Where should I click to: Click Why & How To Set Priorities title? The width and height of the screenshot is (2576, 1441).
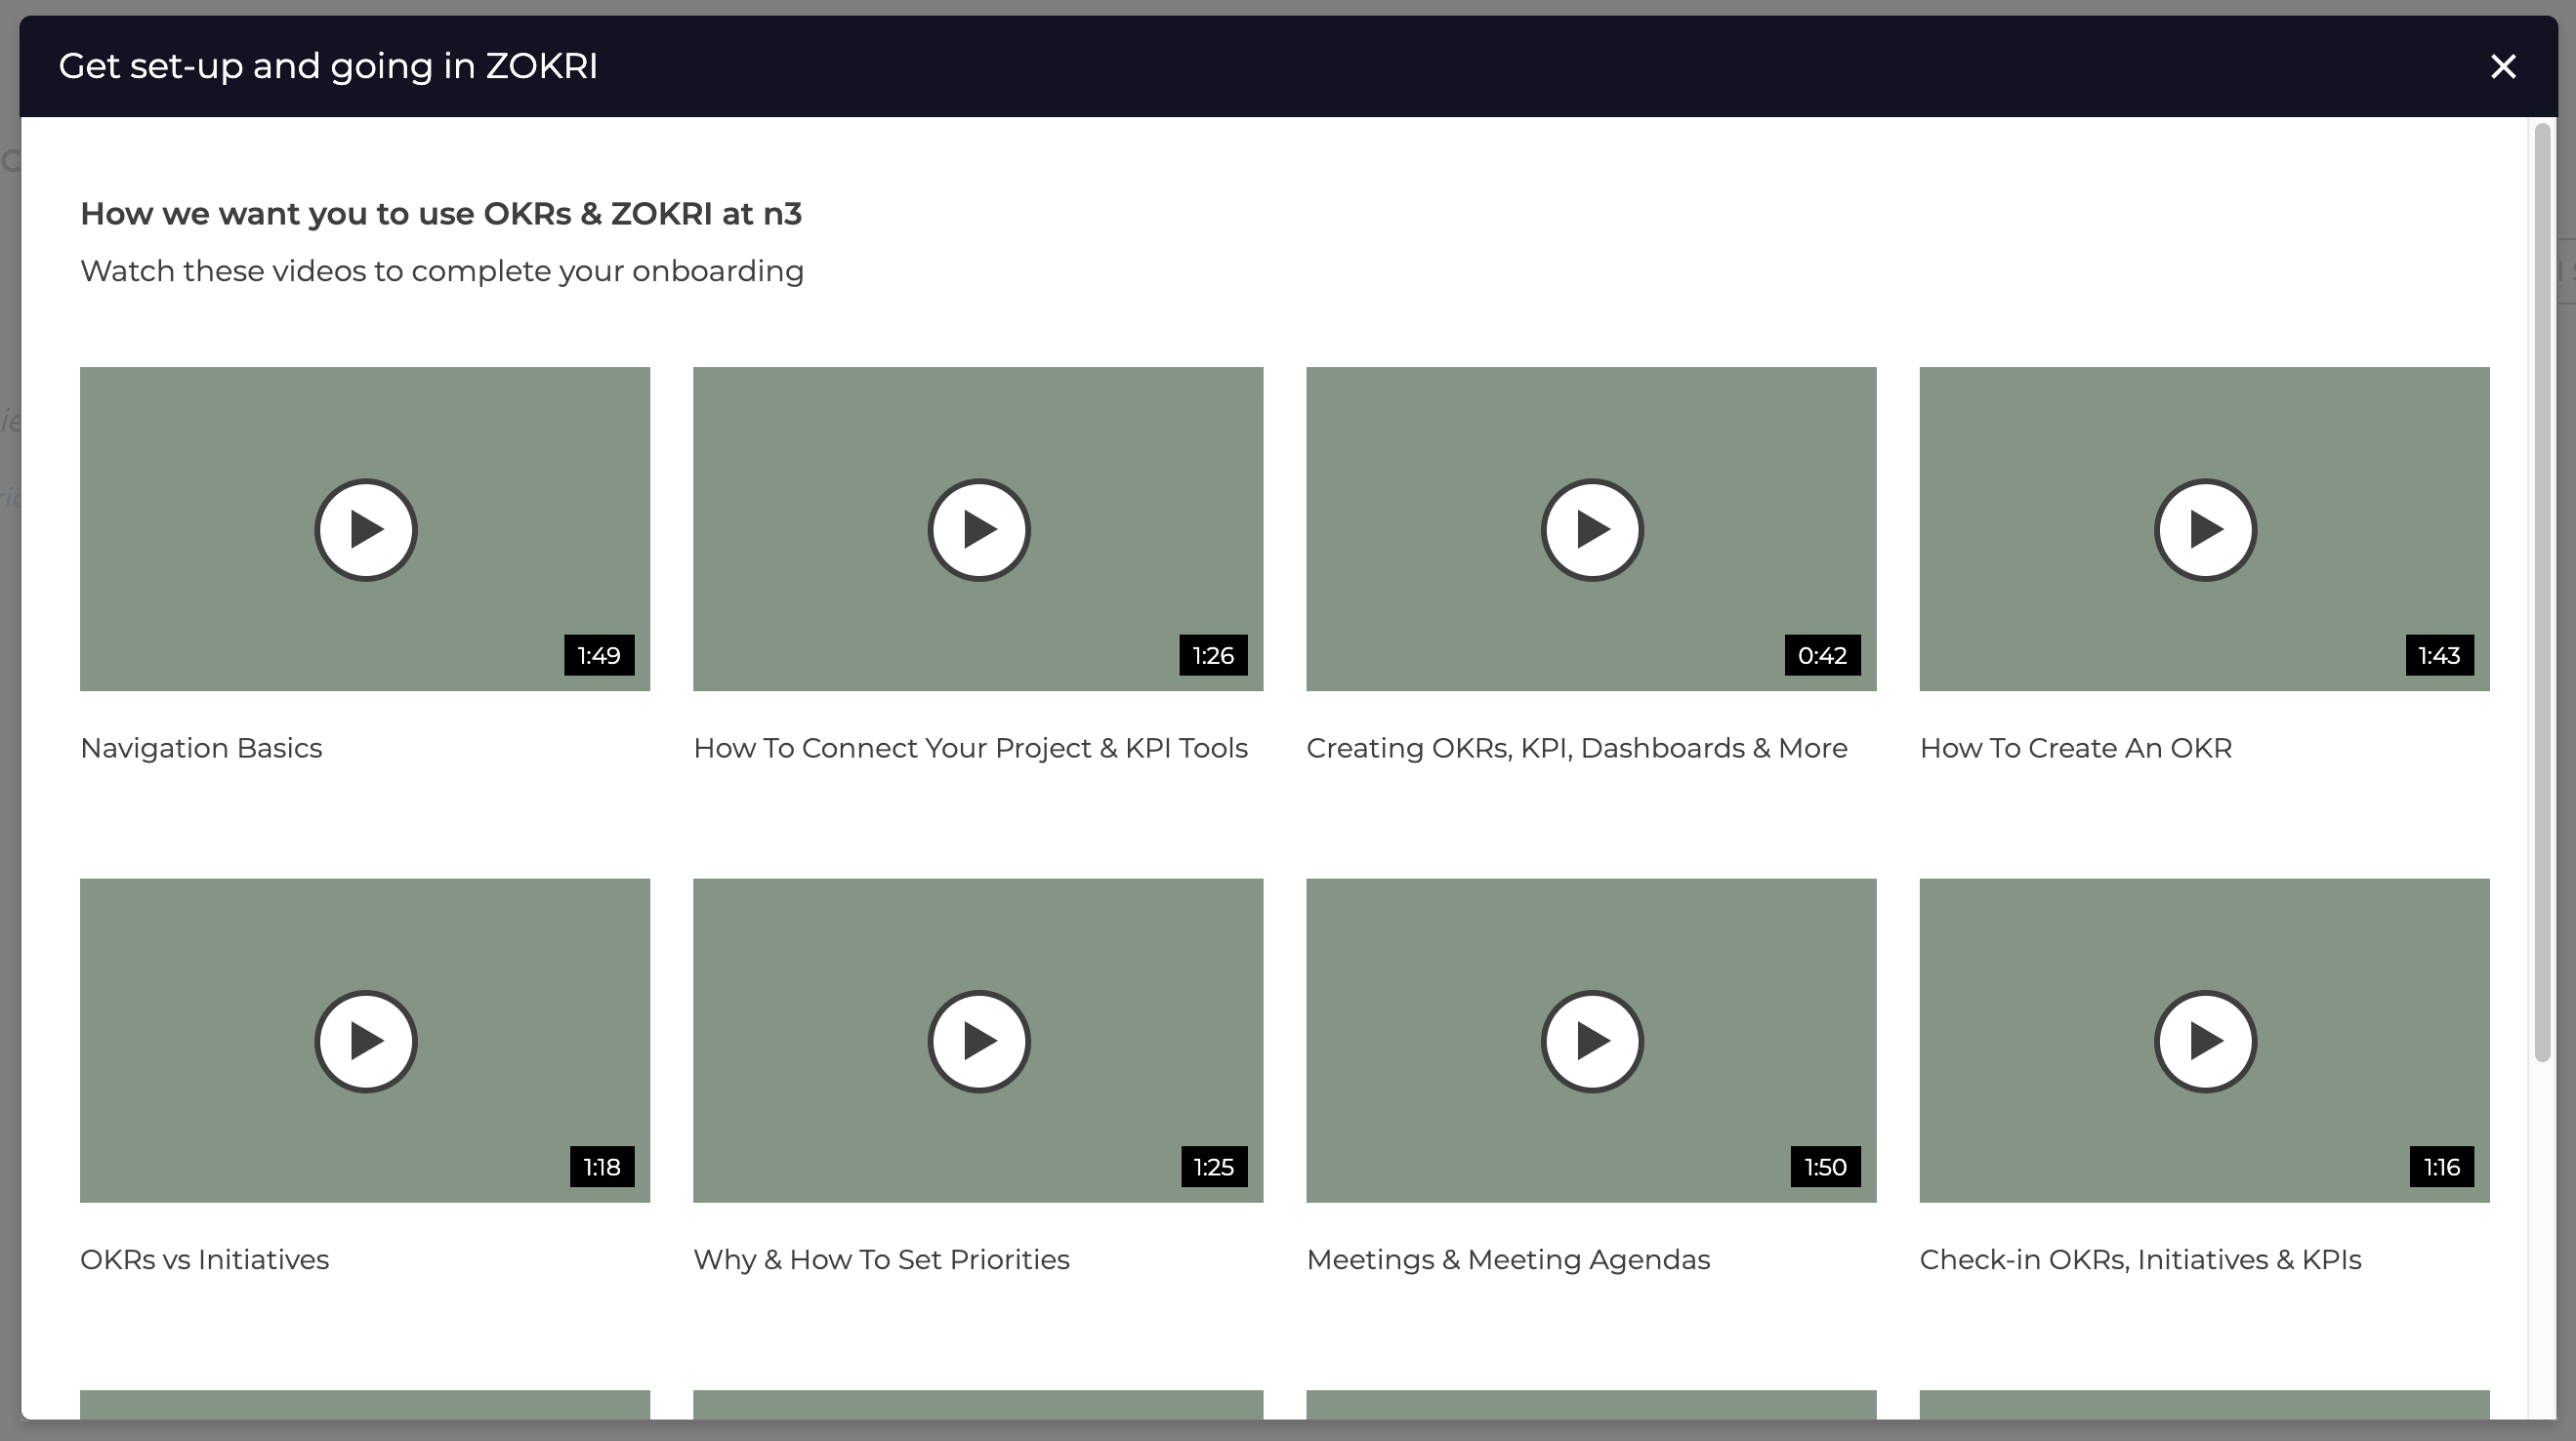pyautogui.click(x=881, y=1259)
